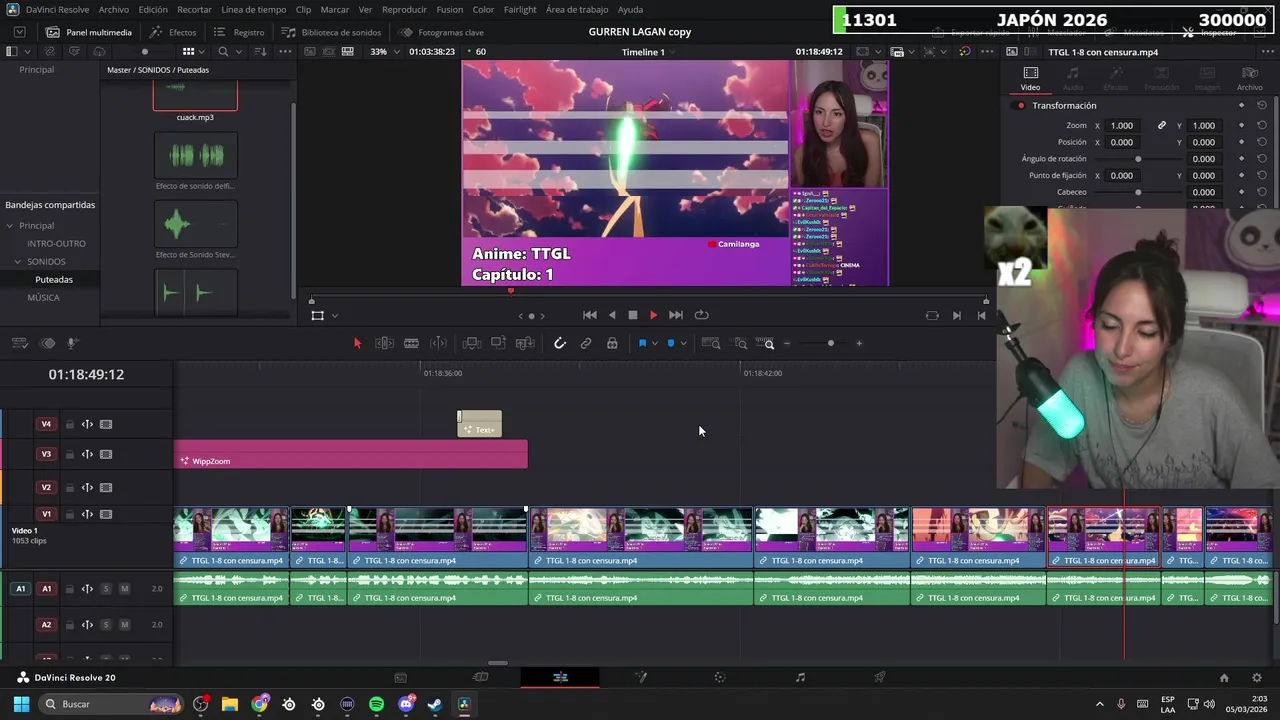Click the timeline zoom minus button
1280x720 pixels.
[787, 343]
